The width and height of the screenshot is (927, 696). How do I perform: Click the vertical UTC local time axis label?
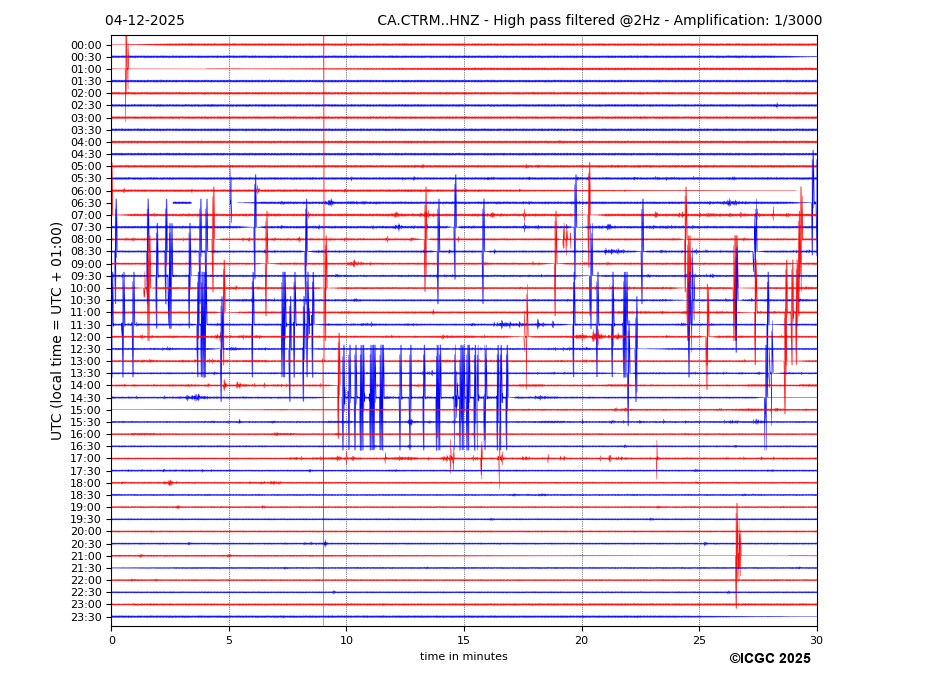57,331
